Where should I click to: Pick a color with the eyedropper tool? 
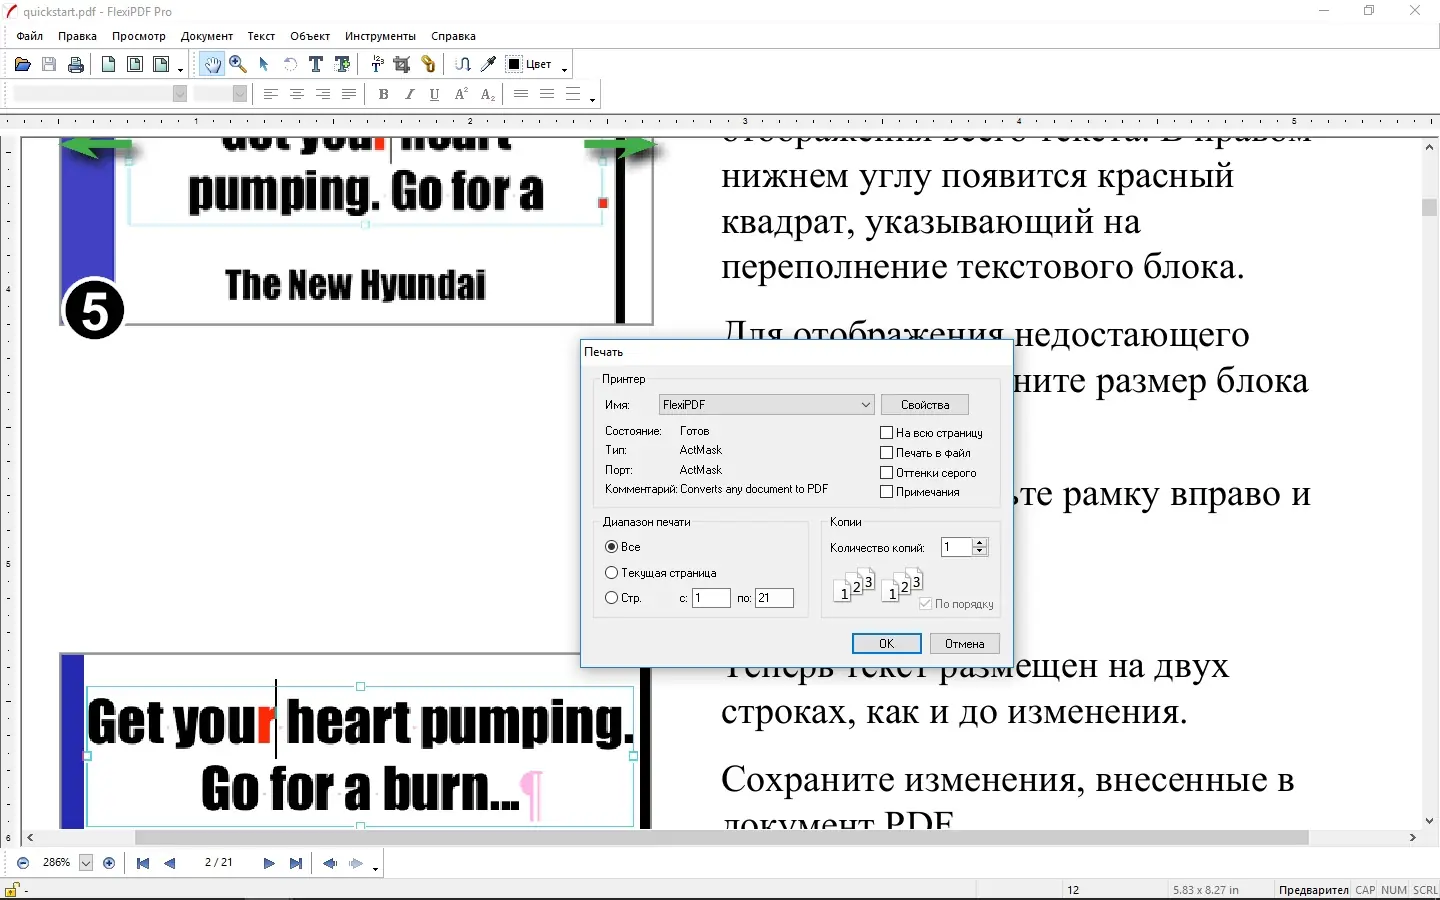488,64
